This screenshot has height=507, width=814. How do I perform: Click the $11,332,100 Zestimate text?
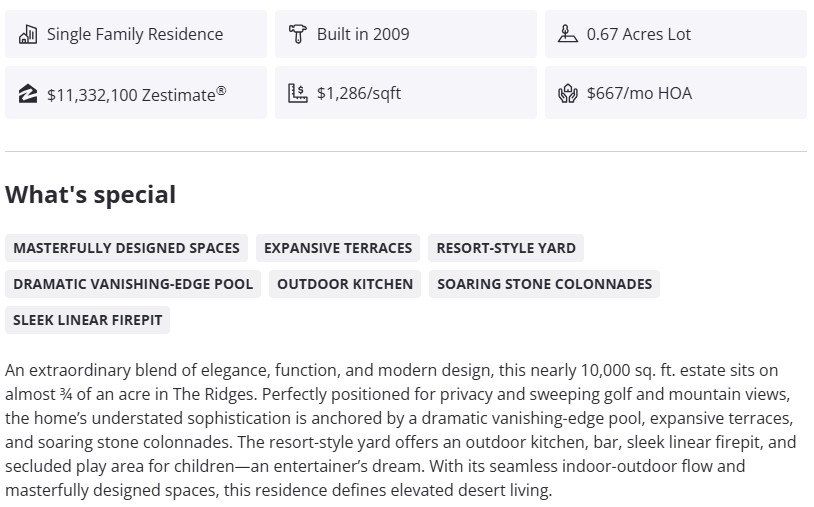[136, 94]
